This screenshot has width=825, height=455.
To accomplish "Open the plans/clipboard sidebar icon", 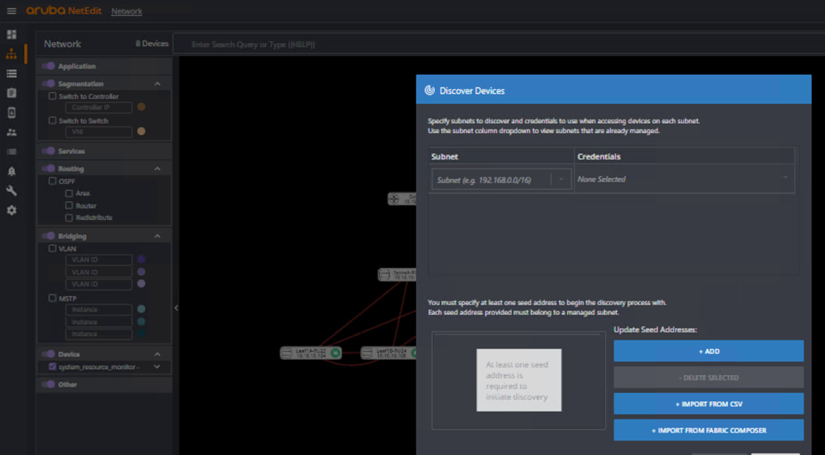I will pos(12,93).
